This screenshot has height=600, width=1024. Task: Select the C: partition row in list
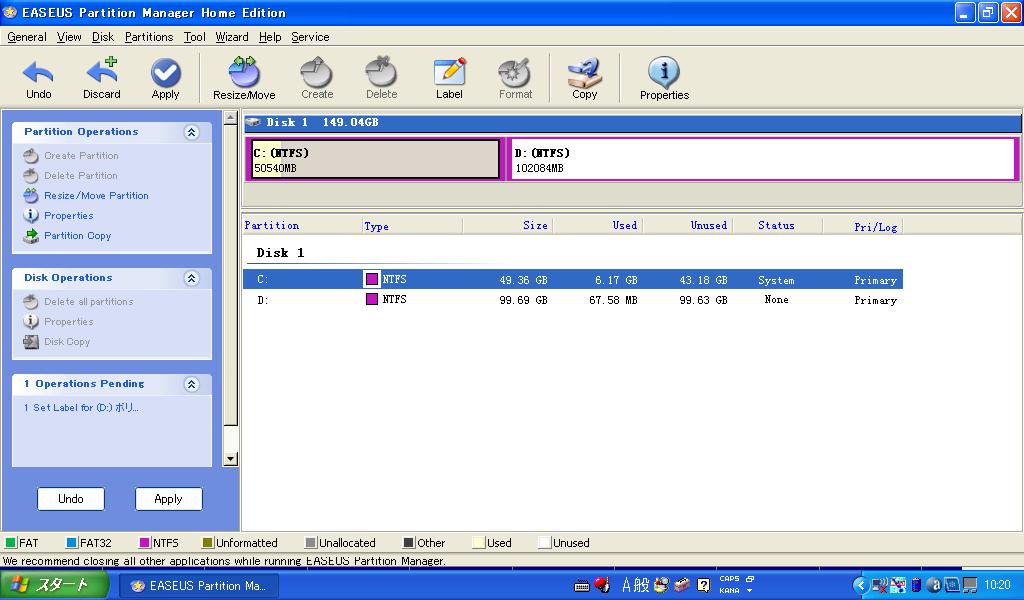pyautogui.click(x=573, y=279)
